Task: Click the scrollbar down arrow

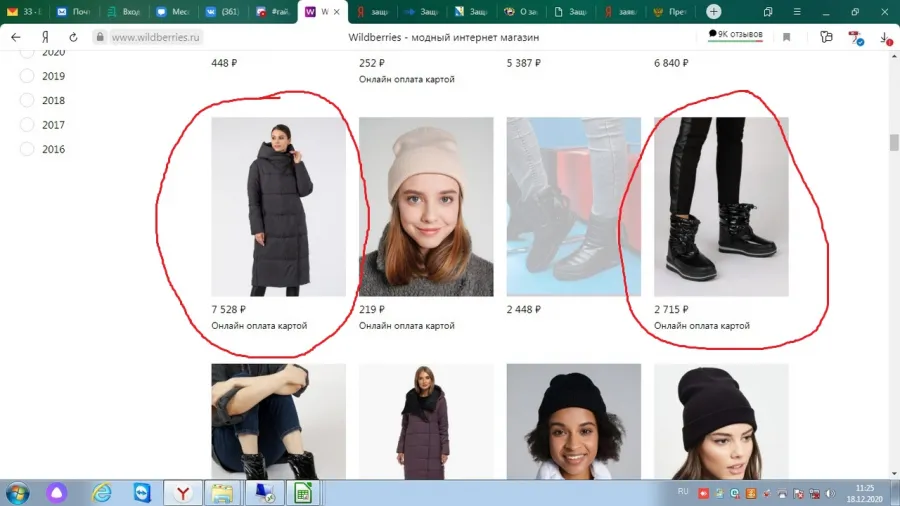Action: [894, 474]
